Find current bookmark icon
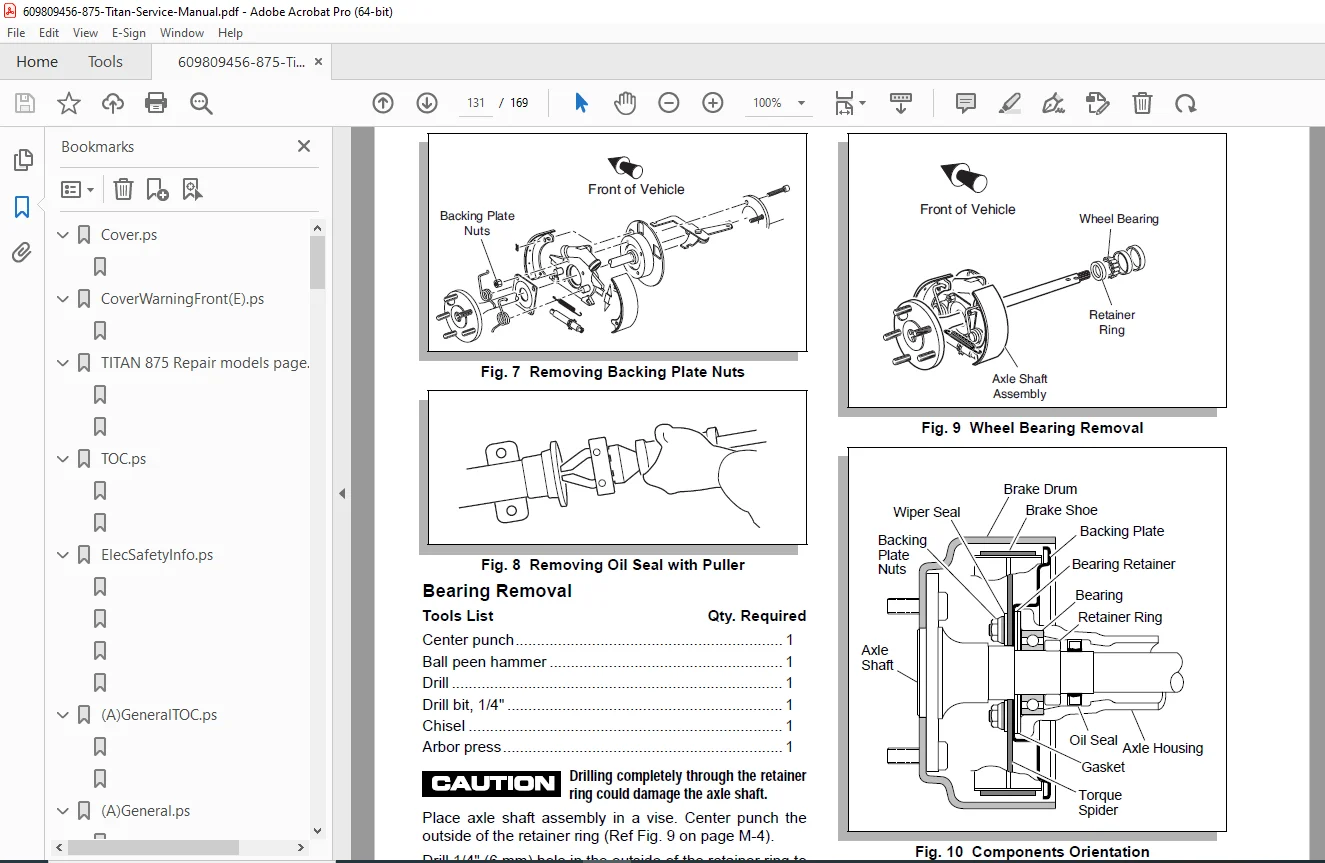This screenshot has height=863, width=1325. coord(192,189)
